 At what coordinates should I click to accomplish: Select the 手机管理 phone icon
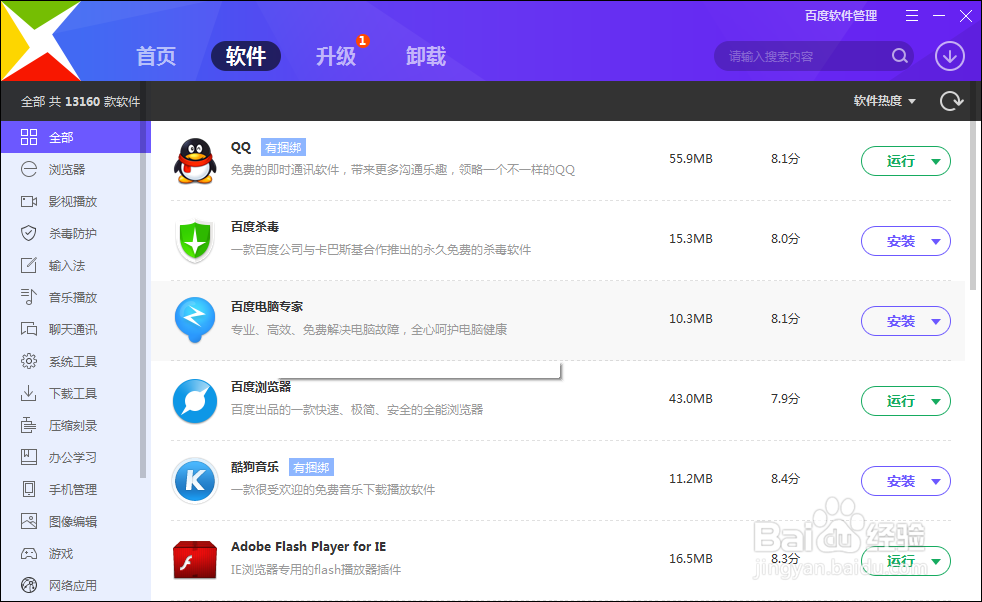tap(29, 489)
